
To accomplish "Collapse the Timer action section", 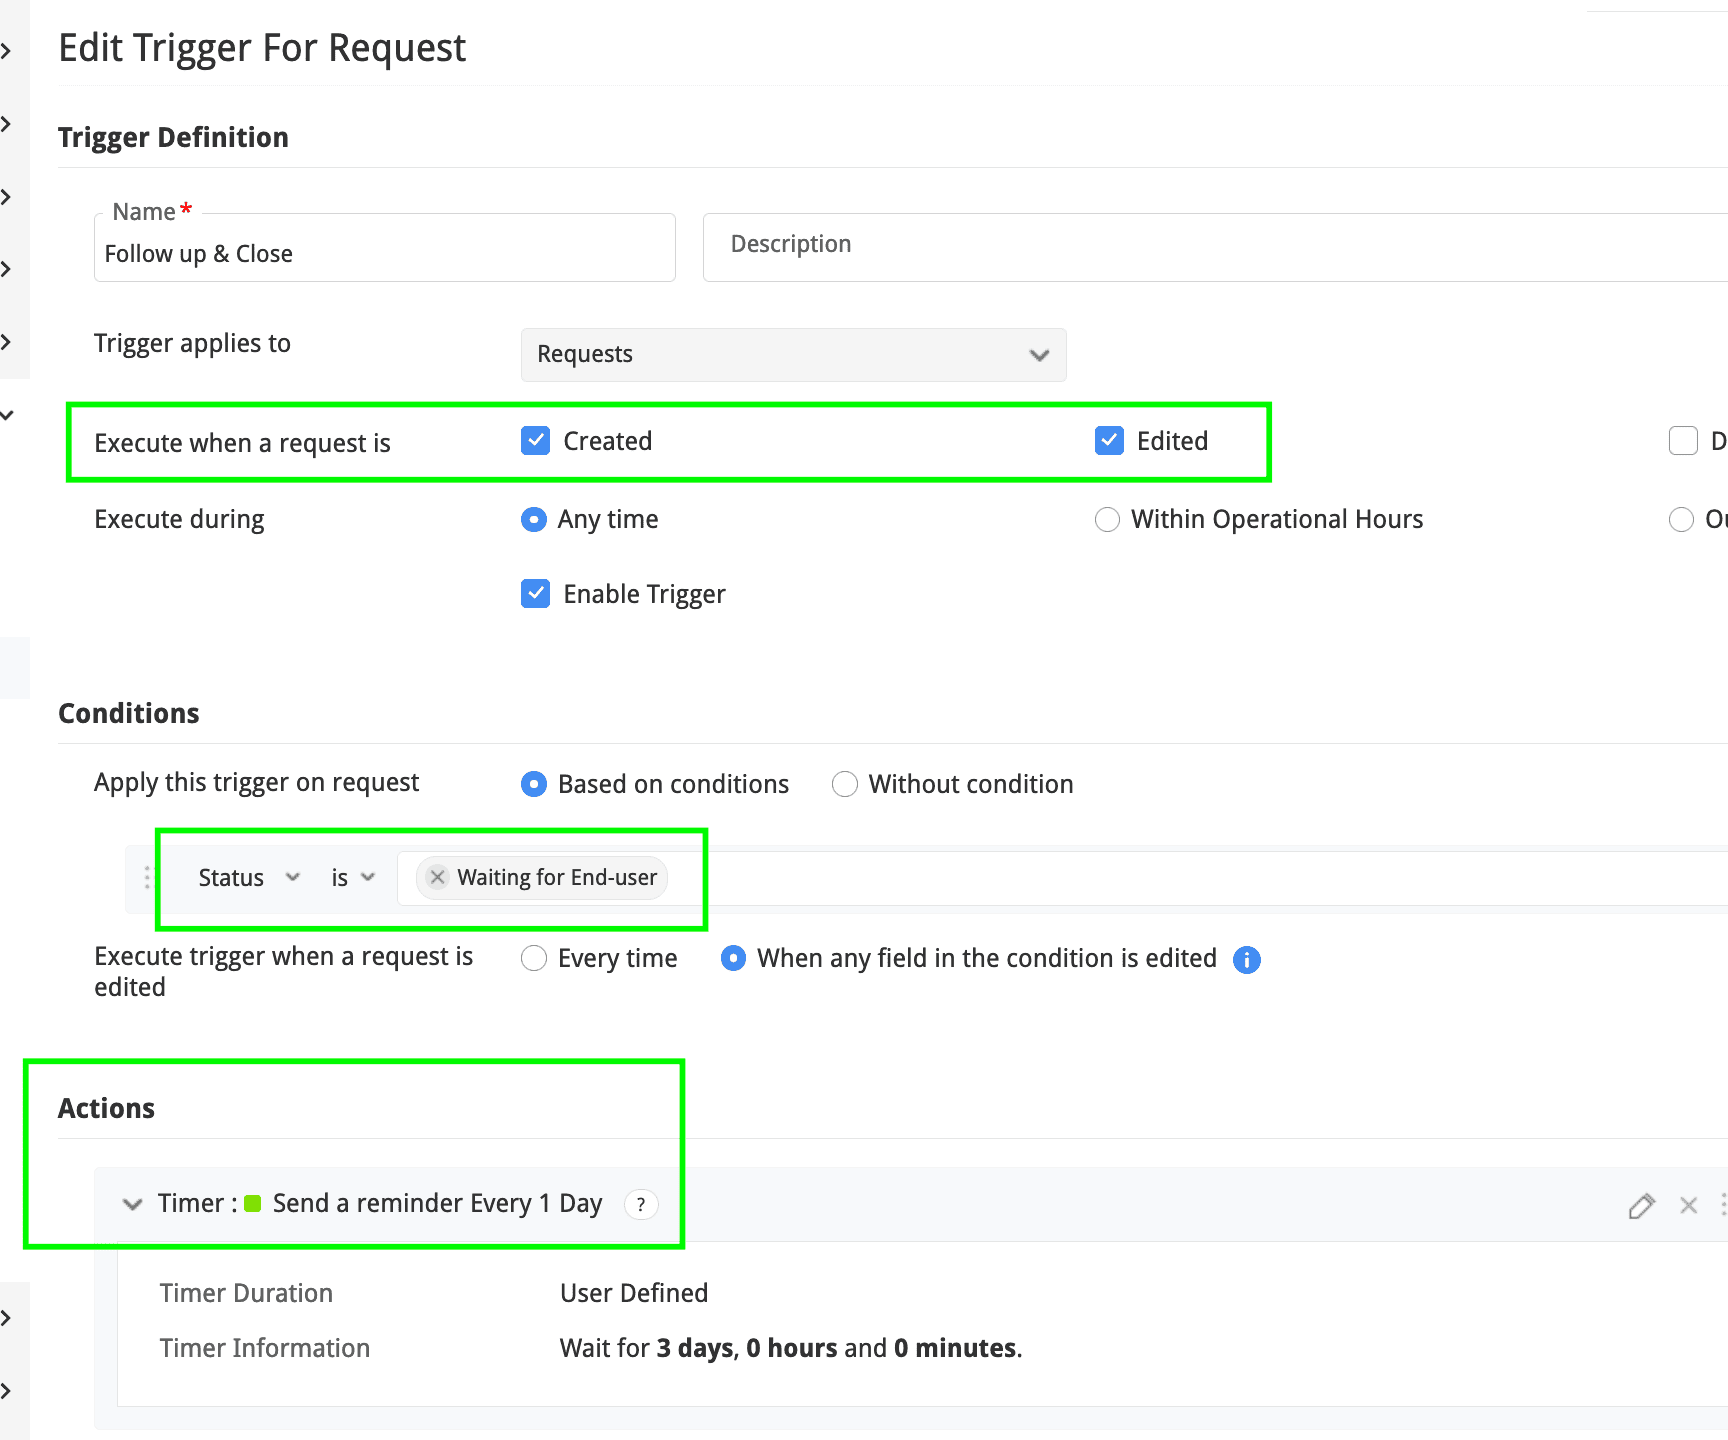I will 132,1204.
